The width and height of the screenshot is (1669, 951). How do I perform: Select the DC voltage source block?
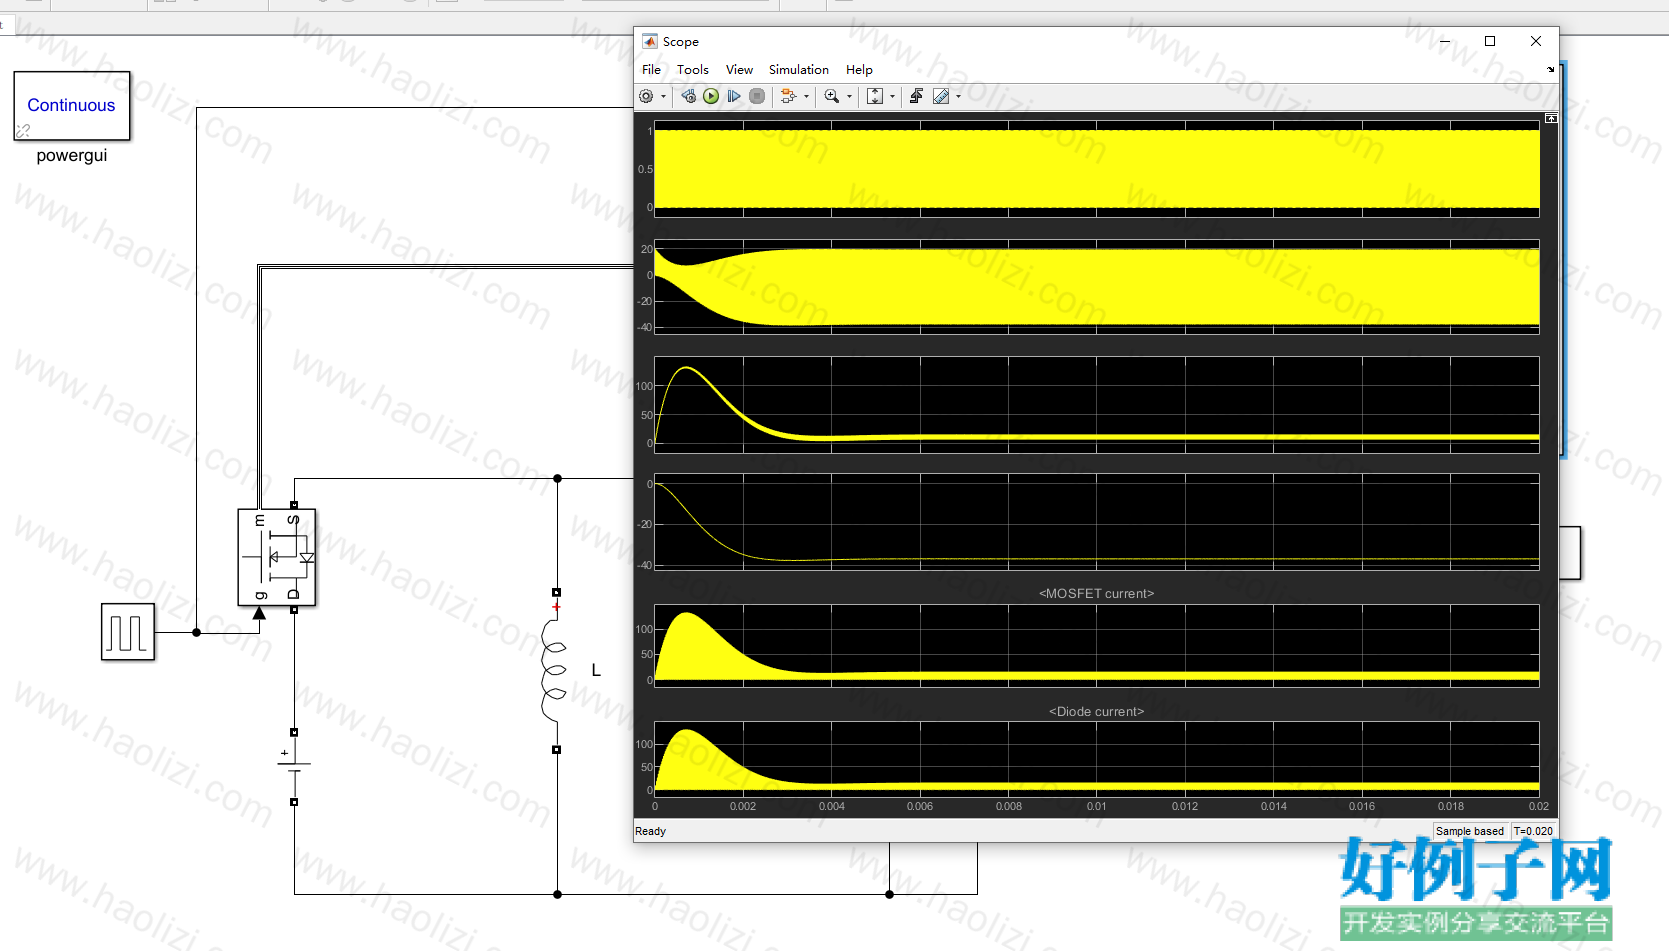(x=294, y=767)
